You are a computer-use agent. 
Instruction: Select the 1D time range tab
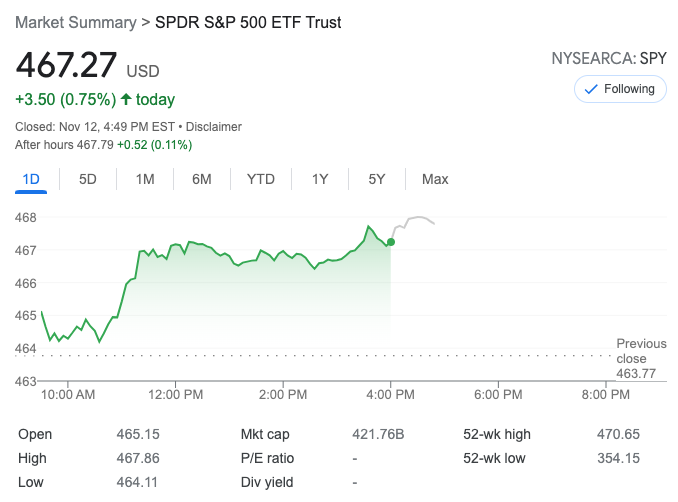tap(31, 179)
